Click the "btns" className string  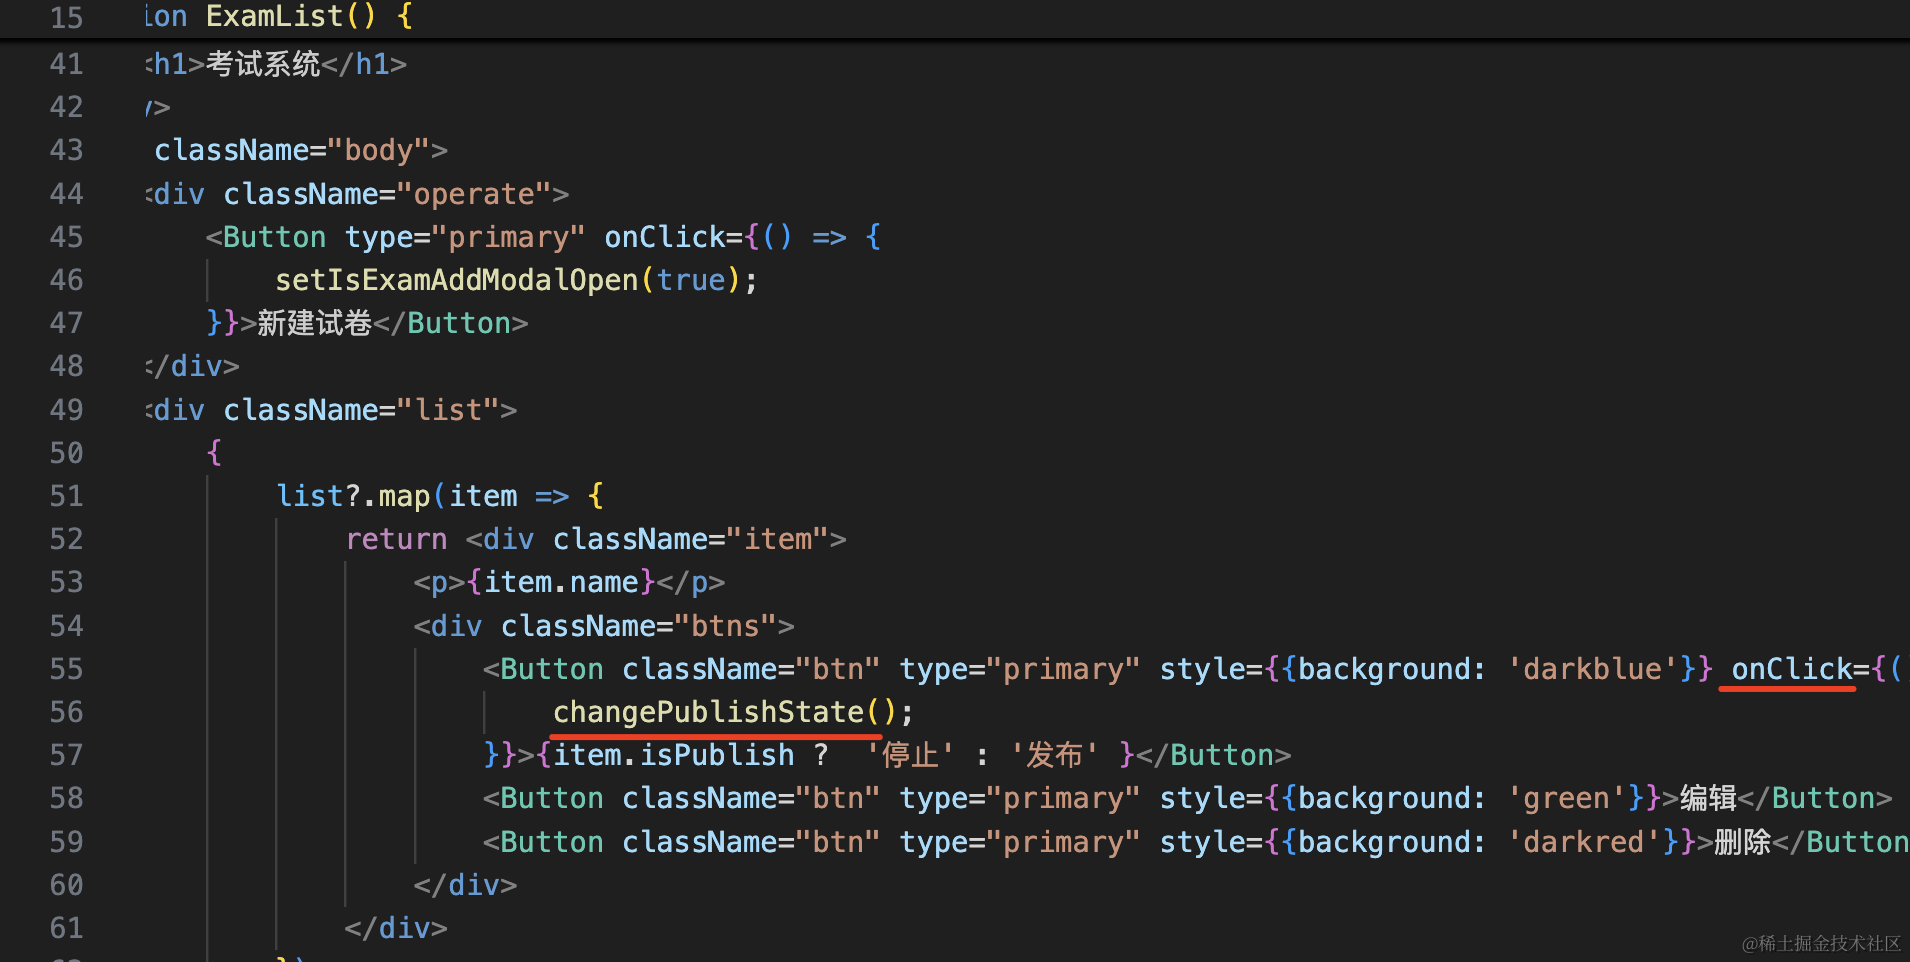[x=725, y=626]
